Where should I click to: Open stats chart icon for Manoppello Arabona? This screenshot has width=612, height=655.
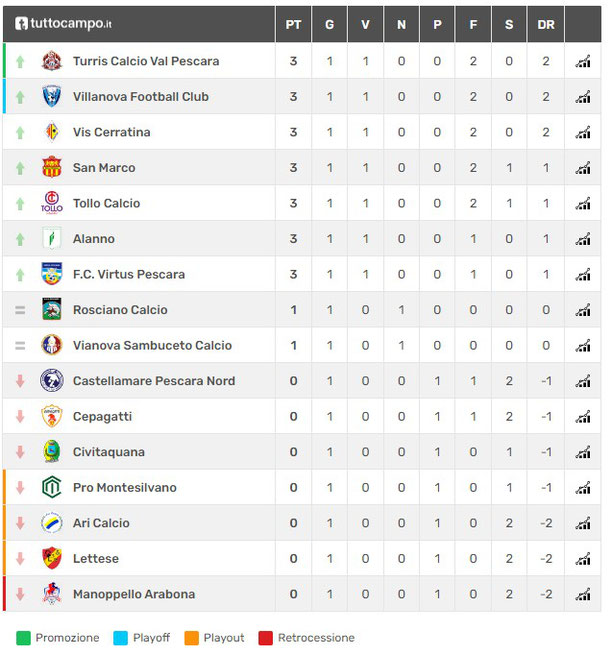(x=583, y=594)
